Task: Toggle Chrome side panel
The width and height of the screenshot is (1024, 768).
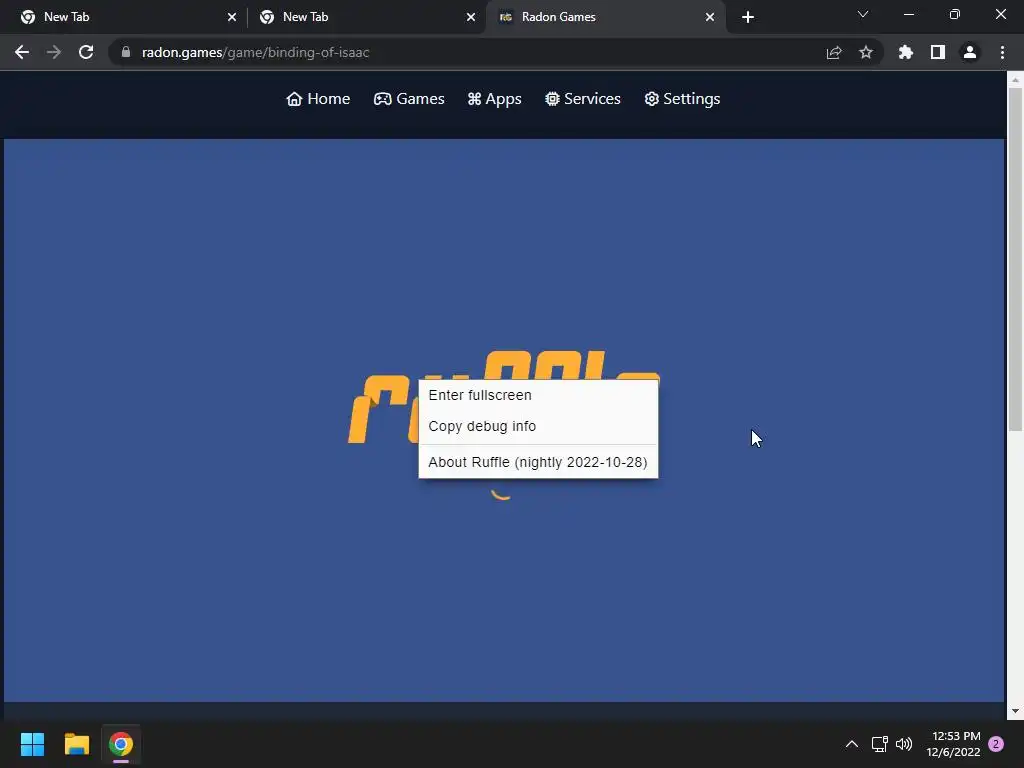Action: click(x=938, y=52)
